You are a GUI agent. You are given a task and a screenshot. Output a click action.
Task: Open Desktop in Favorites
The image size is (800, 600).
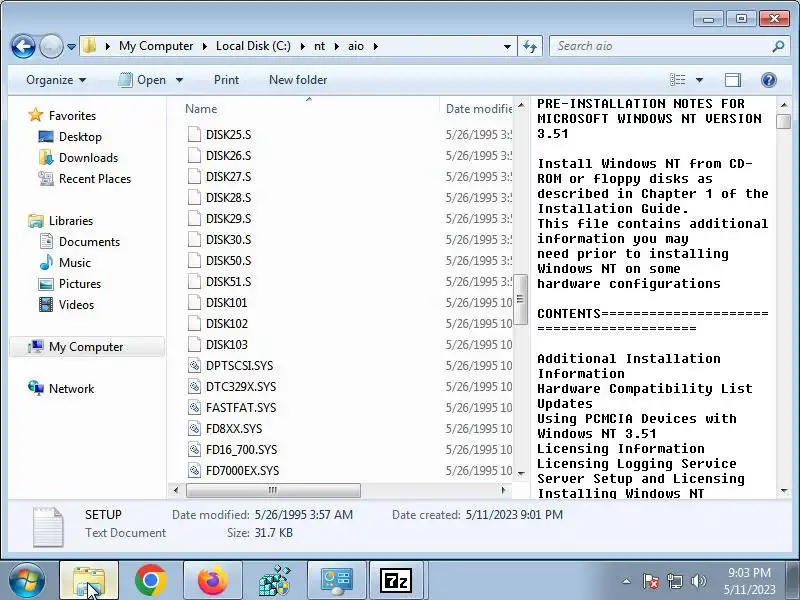pos(80,137)
